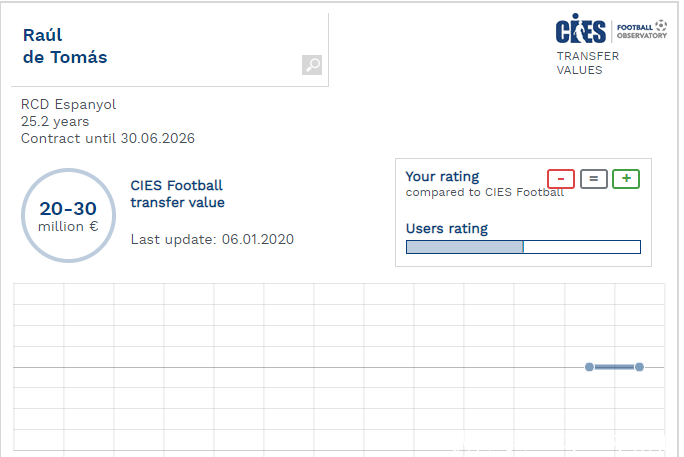Click the red minus rating button
The width and height of the screenshot is (684, 457).
pyautogui.click(x=561, y=179)
